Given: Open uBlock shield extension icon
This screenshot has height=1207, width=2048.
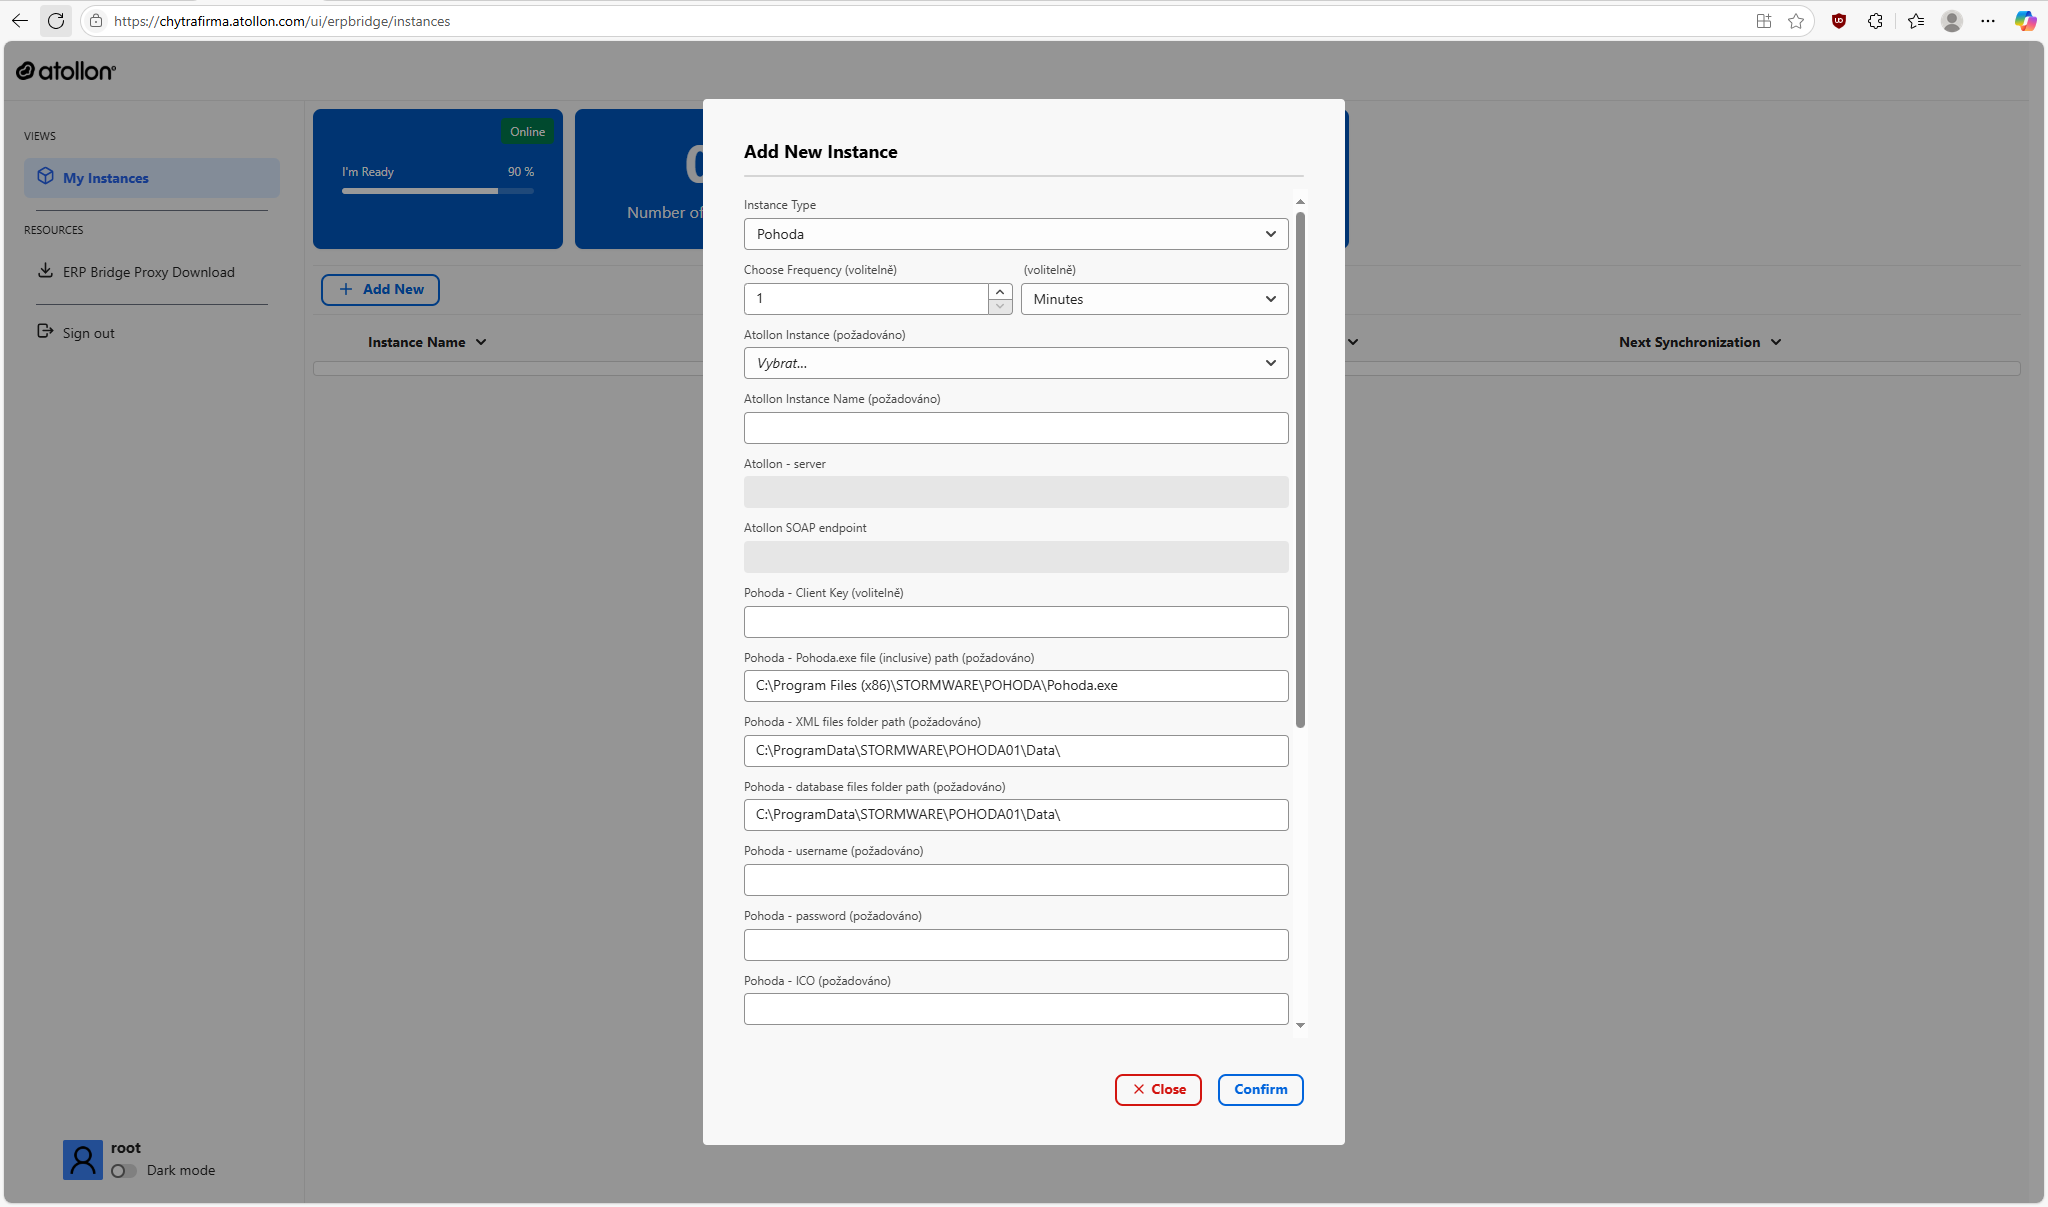Looking at the screenshot, I should 1838,21.
